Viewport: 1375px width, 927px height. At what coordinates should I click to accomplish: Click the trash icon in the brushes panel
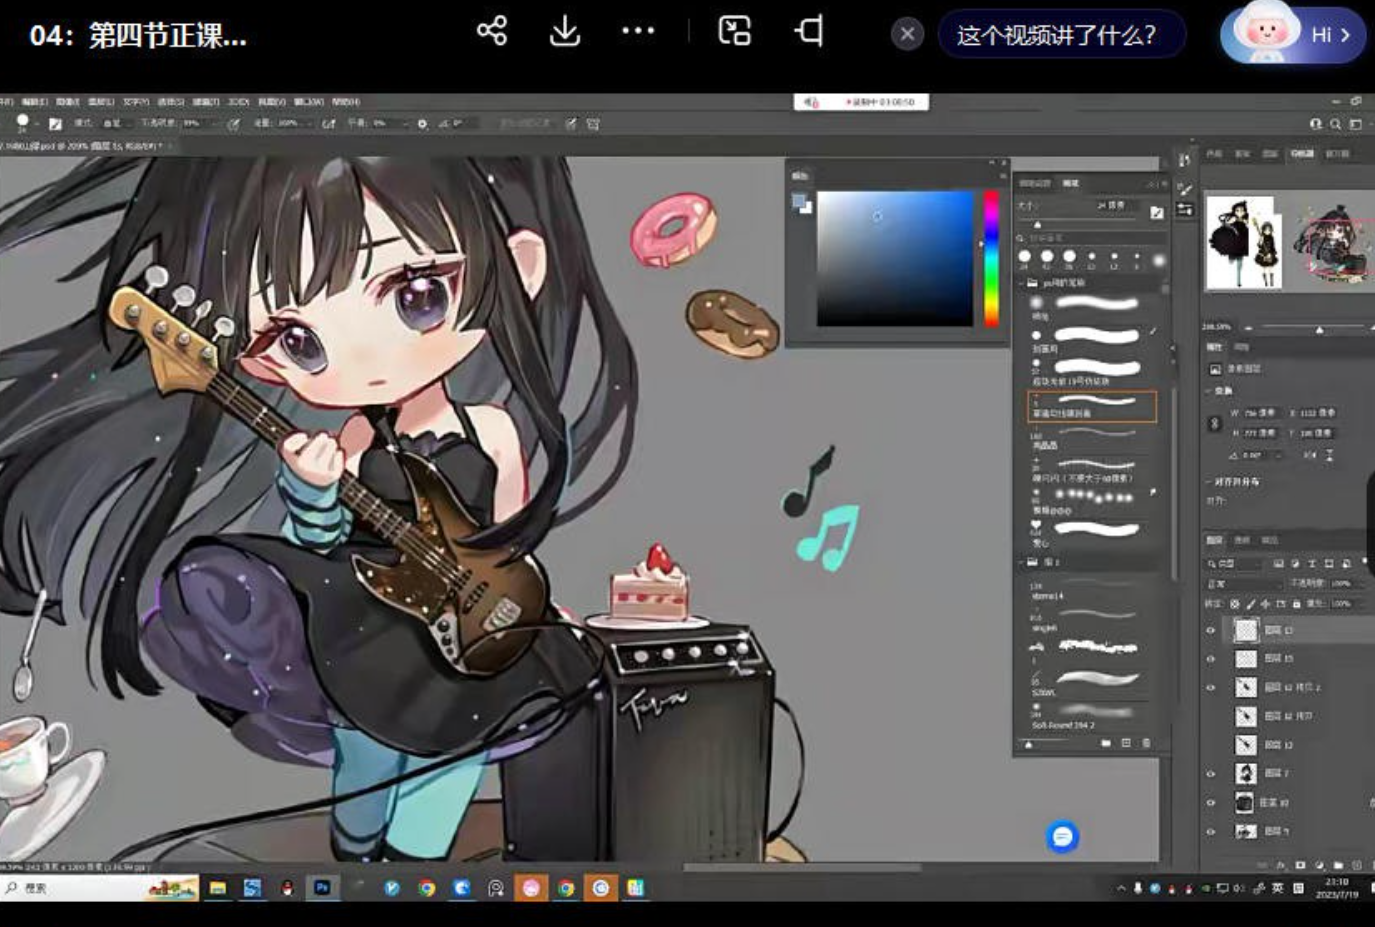point(1146,743)
